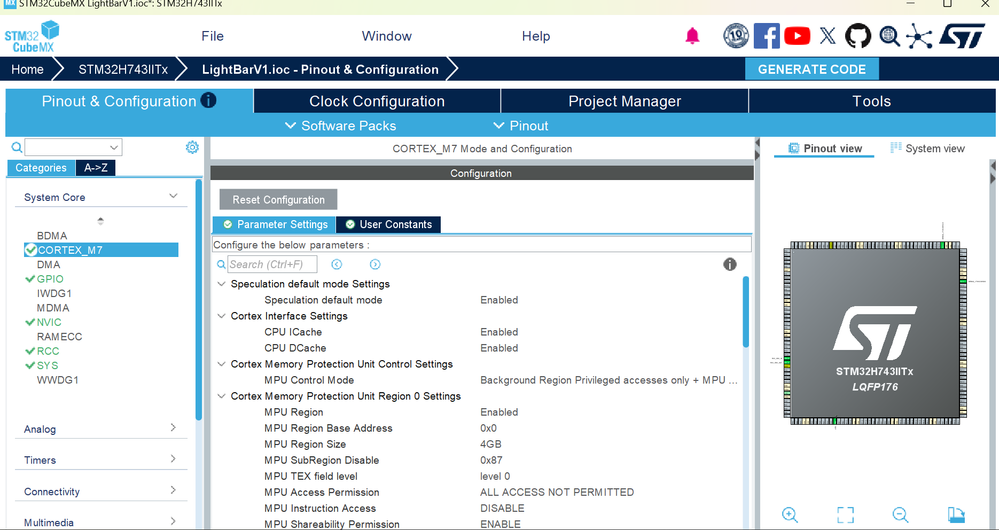
Task: Open the X social link icon
Action: [x=828, y=36]
